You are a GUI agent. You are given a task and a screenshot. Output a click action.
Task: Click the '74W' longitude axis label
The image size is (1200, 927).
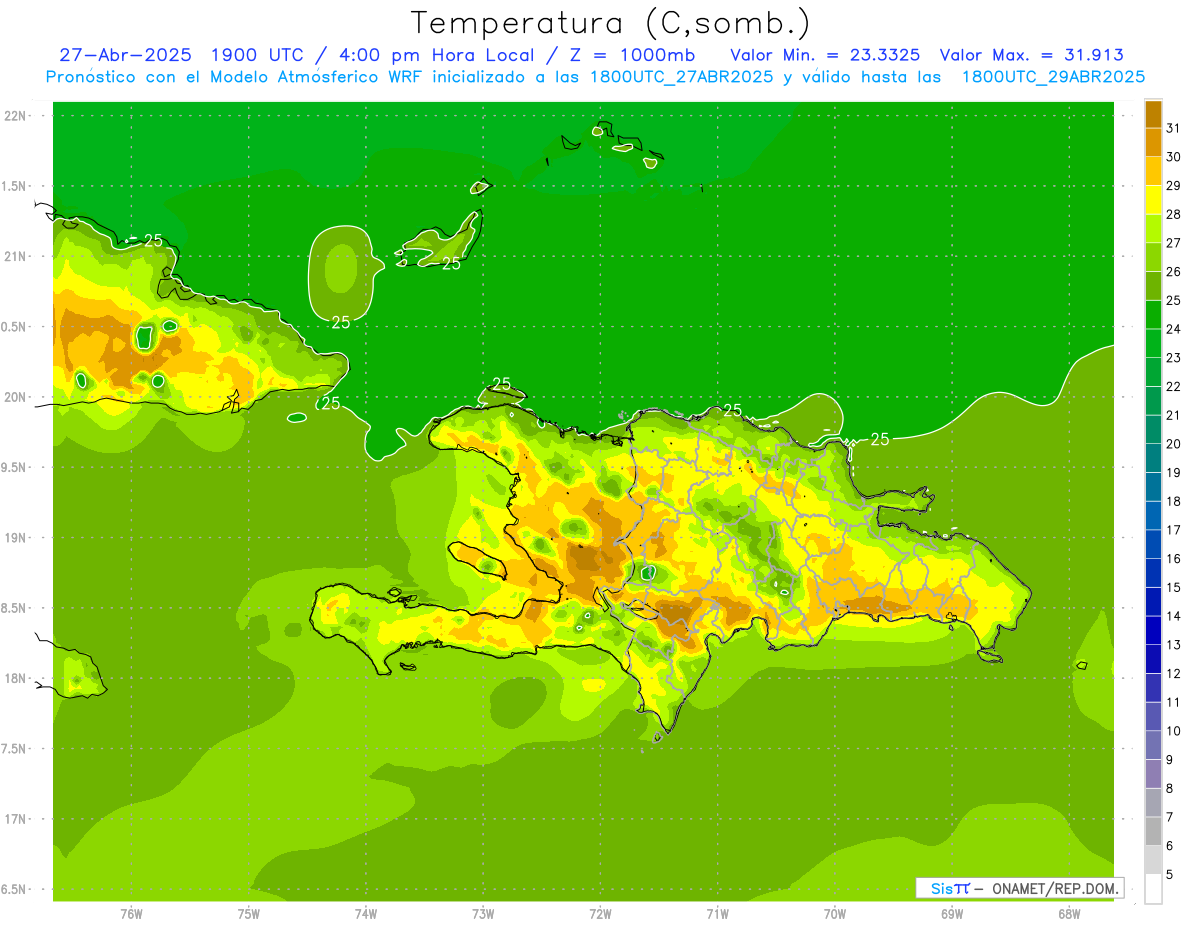point(365,913)
